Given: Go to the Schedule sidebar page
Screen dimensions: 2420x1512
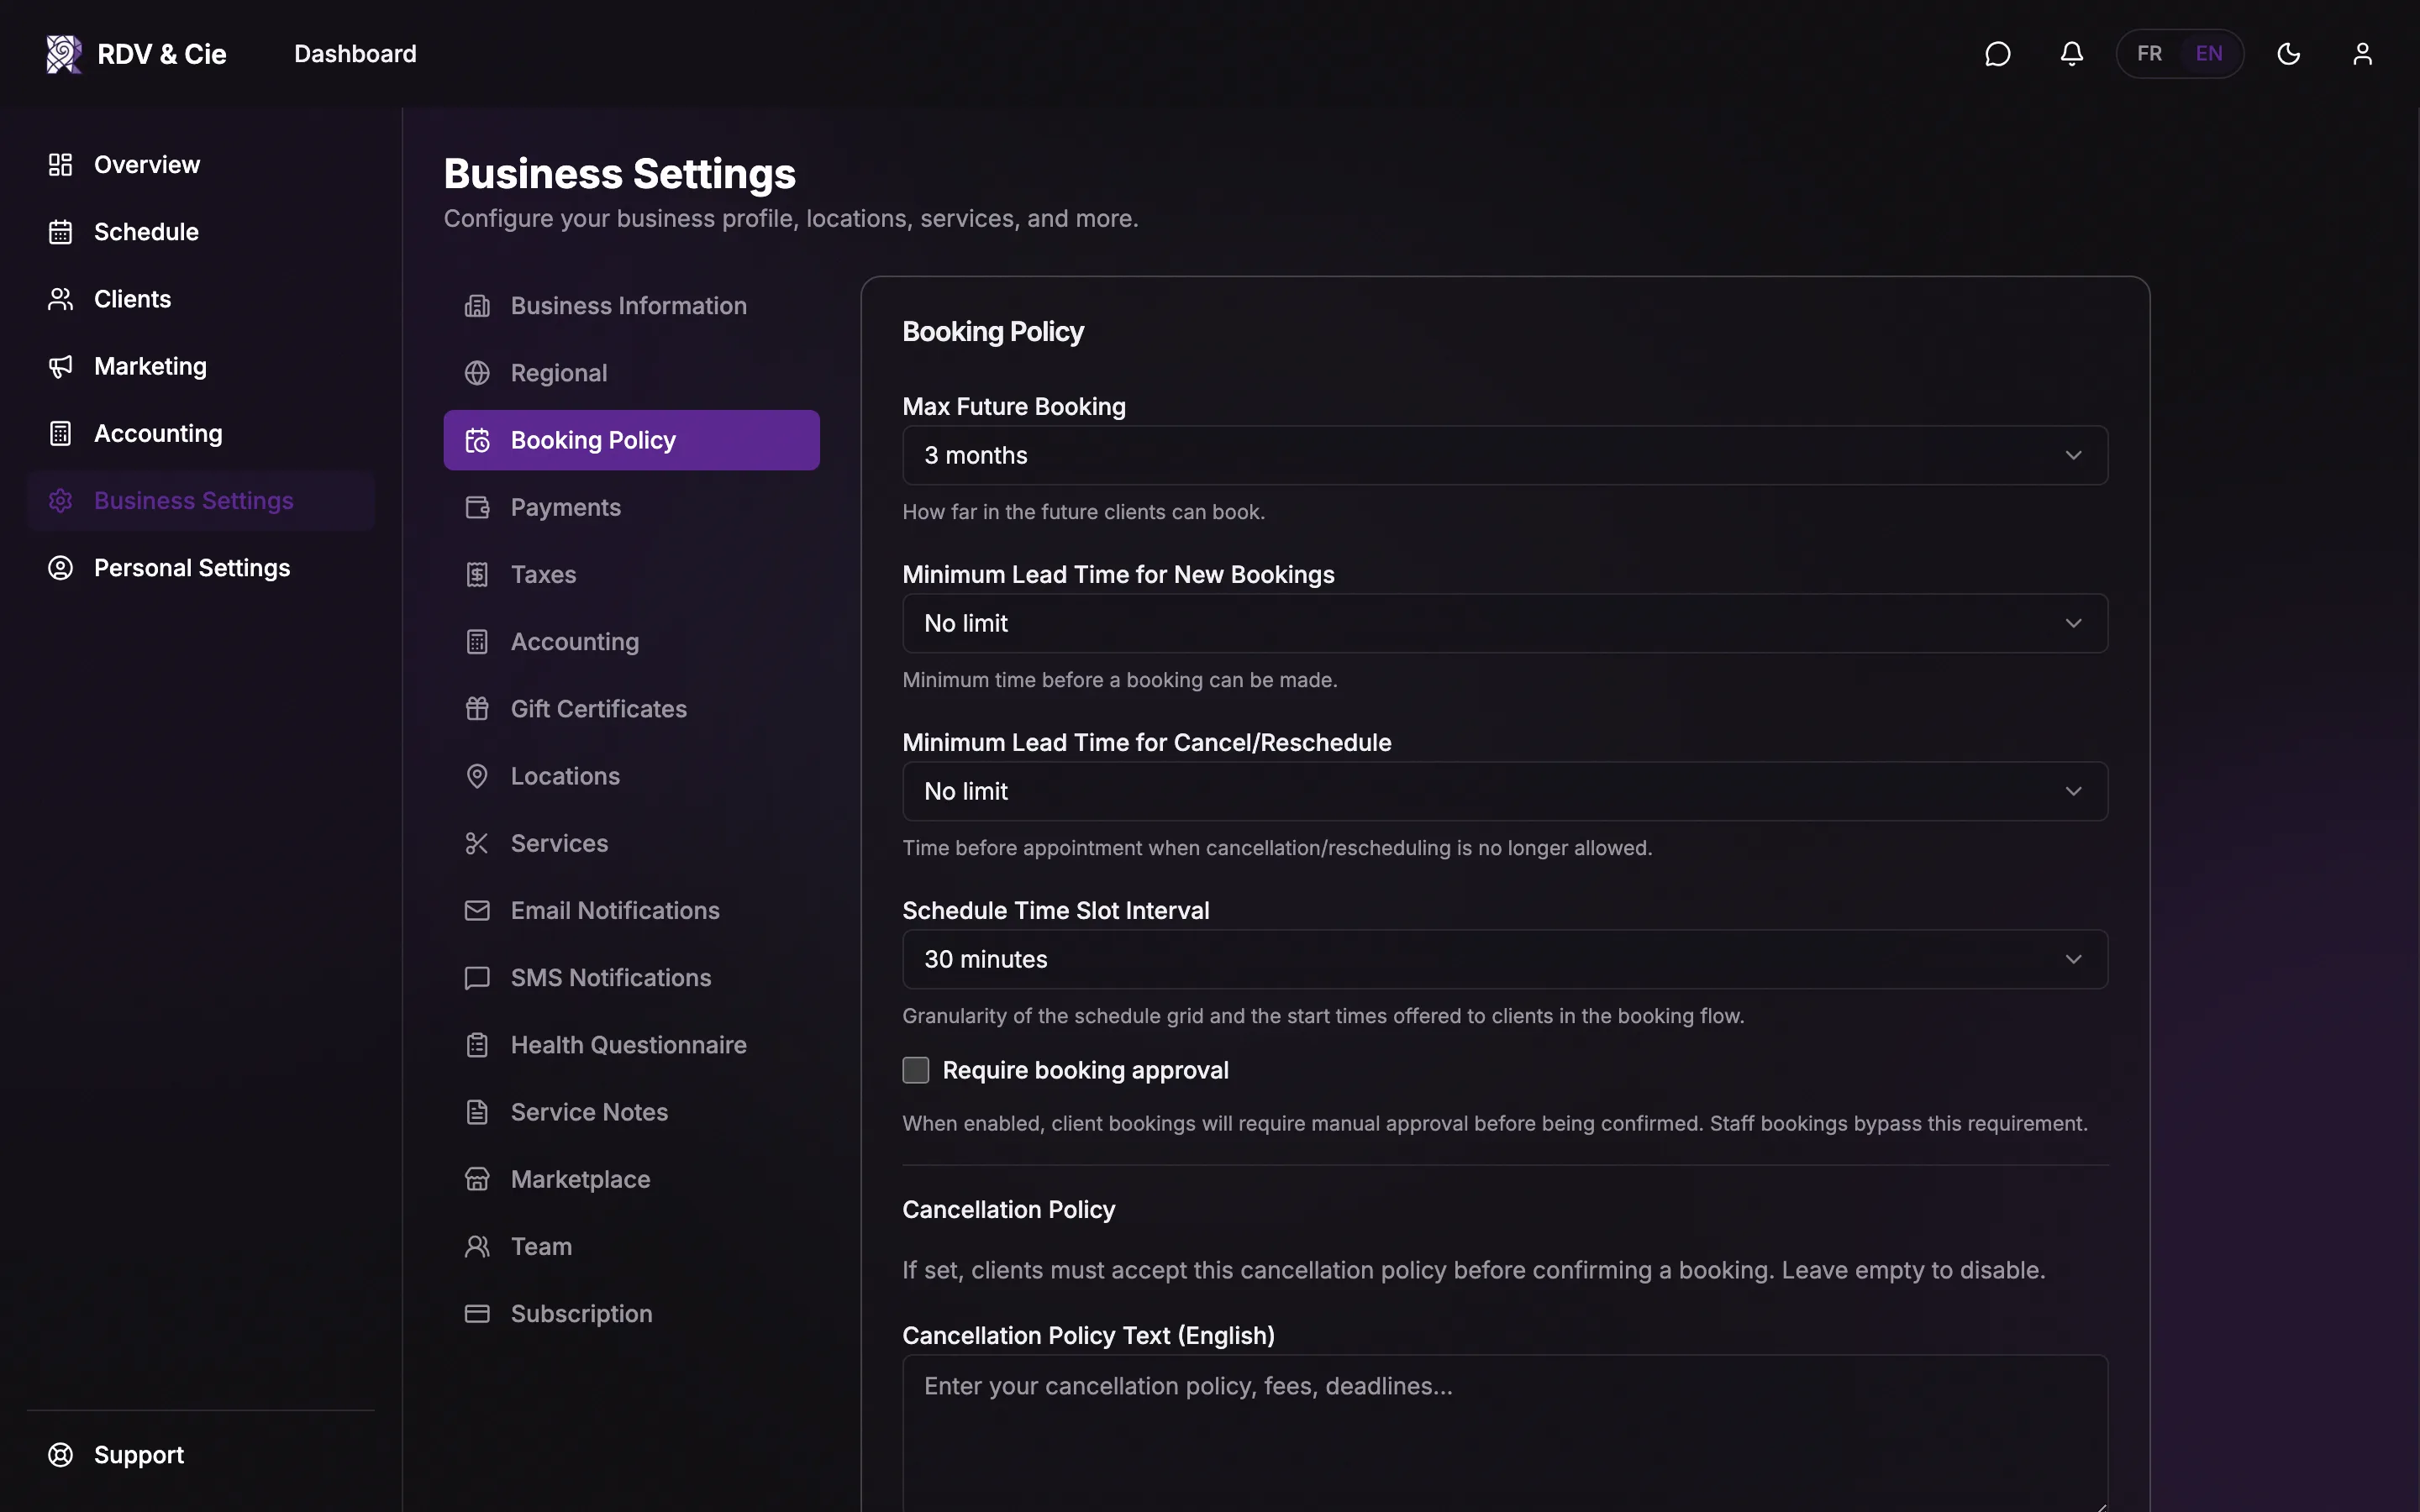Looking at the screenshot, I should [200, 232].
